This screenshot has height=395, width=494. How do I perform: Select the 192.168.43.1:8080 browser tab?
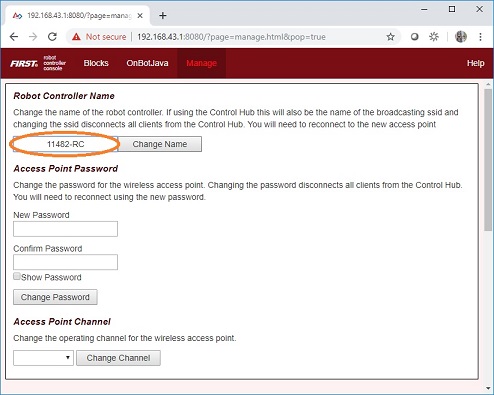(77, 16)
